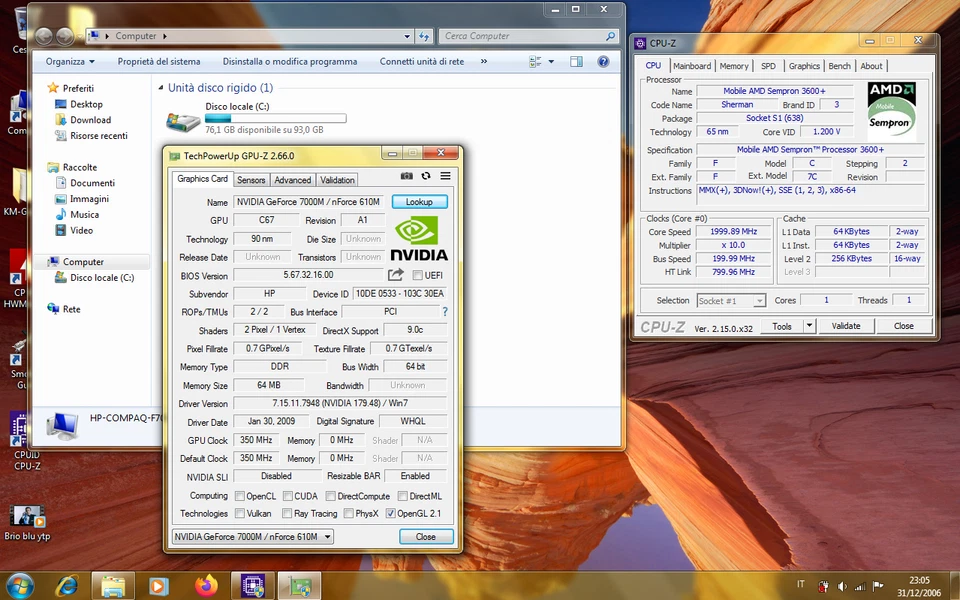
Task: Click the GPU-Z refresh icon
Action: point(426,176)
